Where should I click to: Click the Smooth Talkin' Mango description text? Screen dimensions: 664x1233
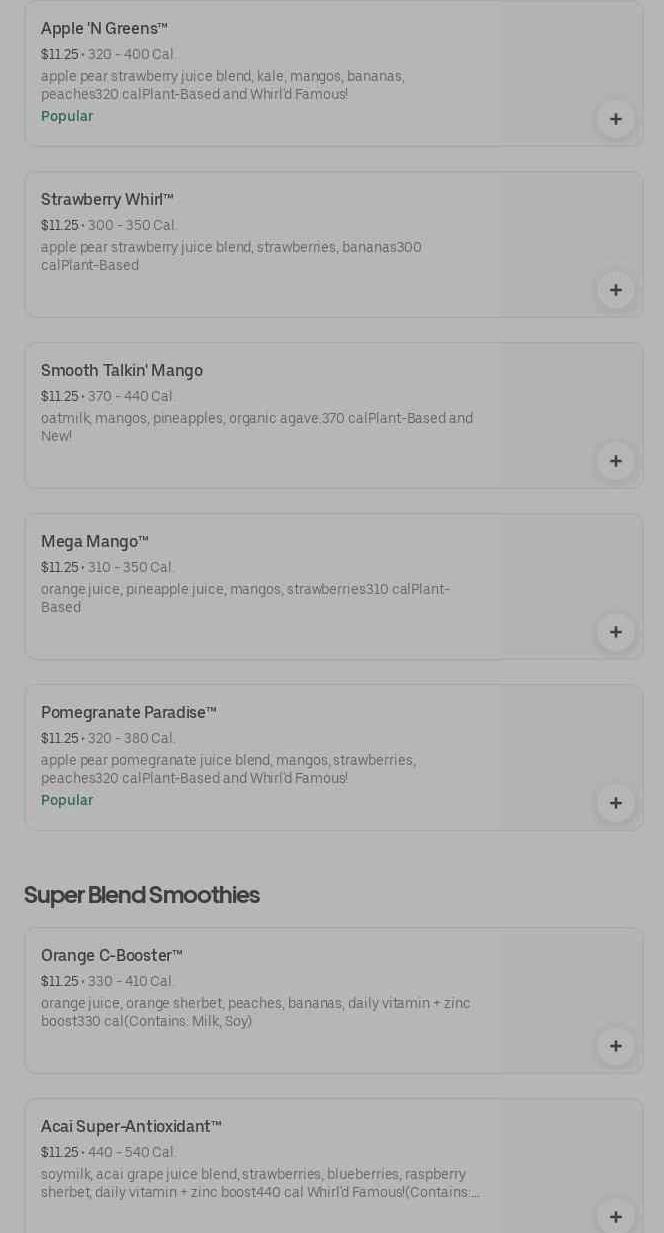pyautogui.click(x=256, y=427)
